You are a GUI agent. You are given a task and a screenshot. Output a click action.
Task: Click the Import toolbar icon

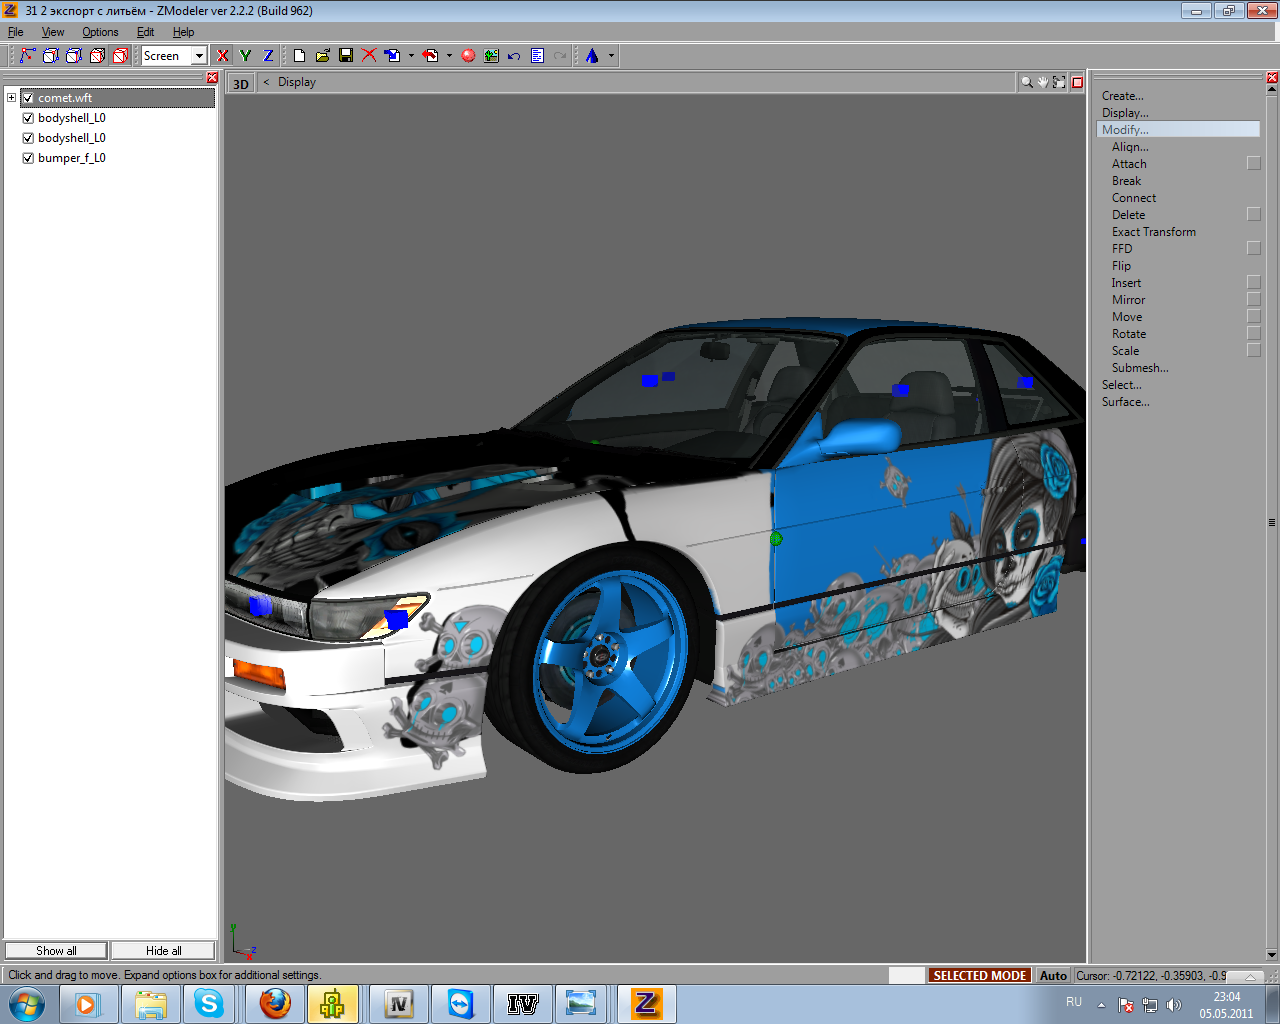(x=393, y=56)
